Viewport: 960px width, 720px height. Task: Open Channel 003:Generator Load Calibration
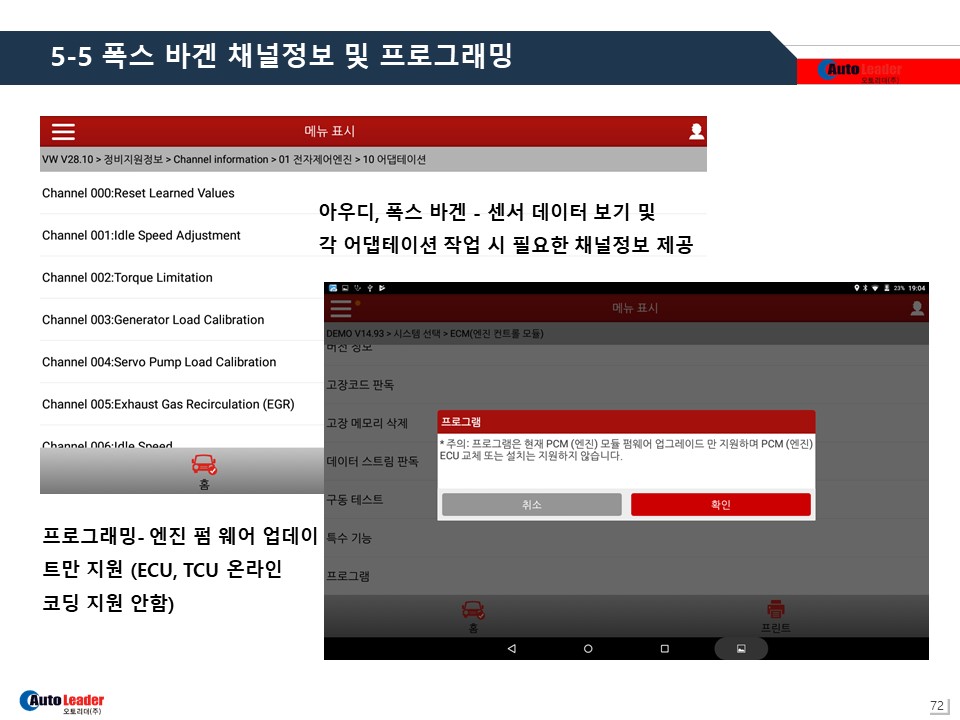pos(182,320)
